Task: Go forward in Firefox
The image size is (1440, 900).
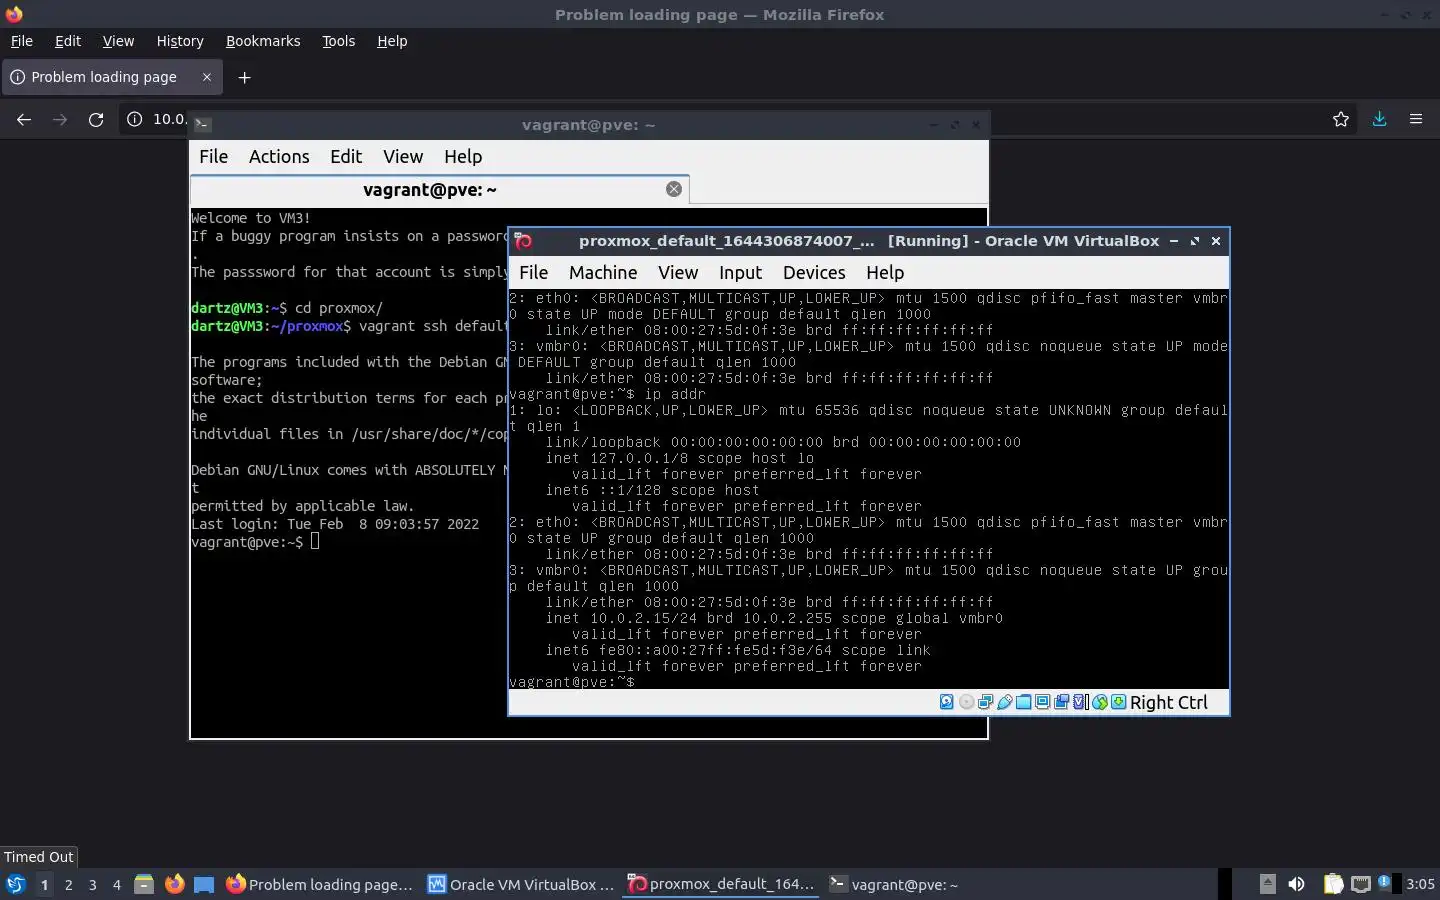Action: coord(60,119)
